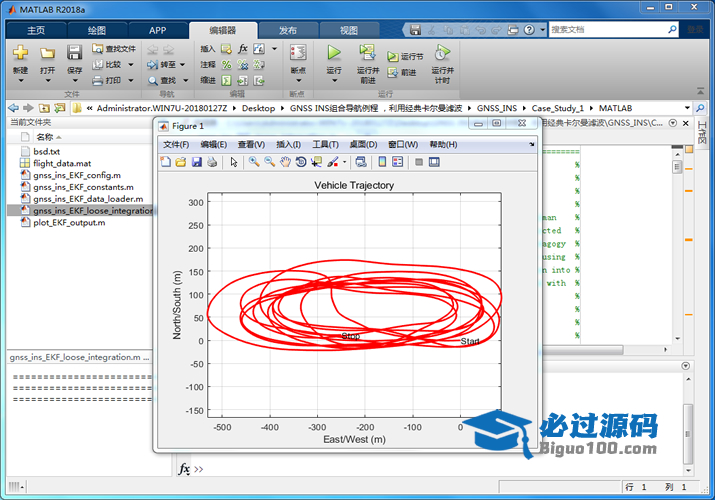
Task: Click the Breakpoints (断点) icon
Action: (297, 53)
